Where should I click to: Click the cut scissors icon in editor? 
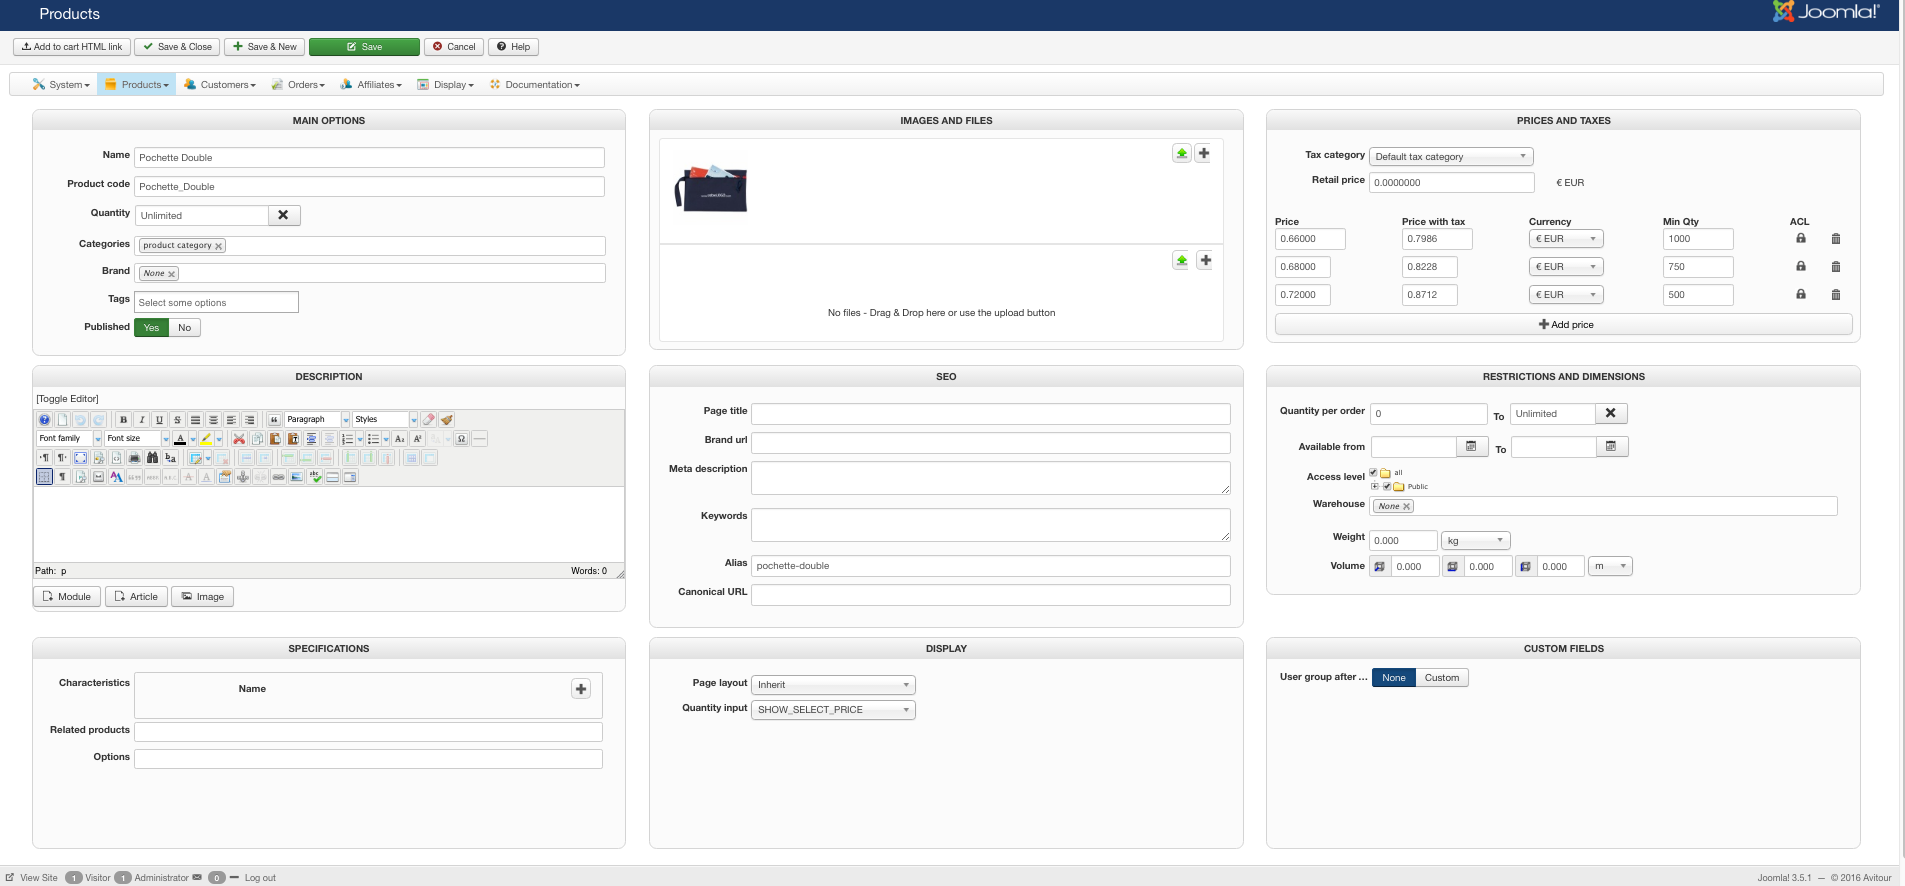click(x=239, y=439)
